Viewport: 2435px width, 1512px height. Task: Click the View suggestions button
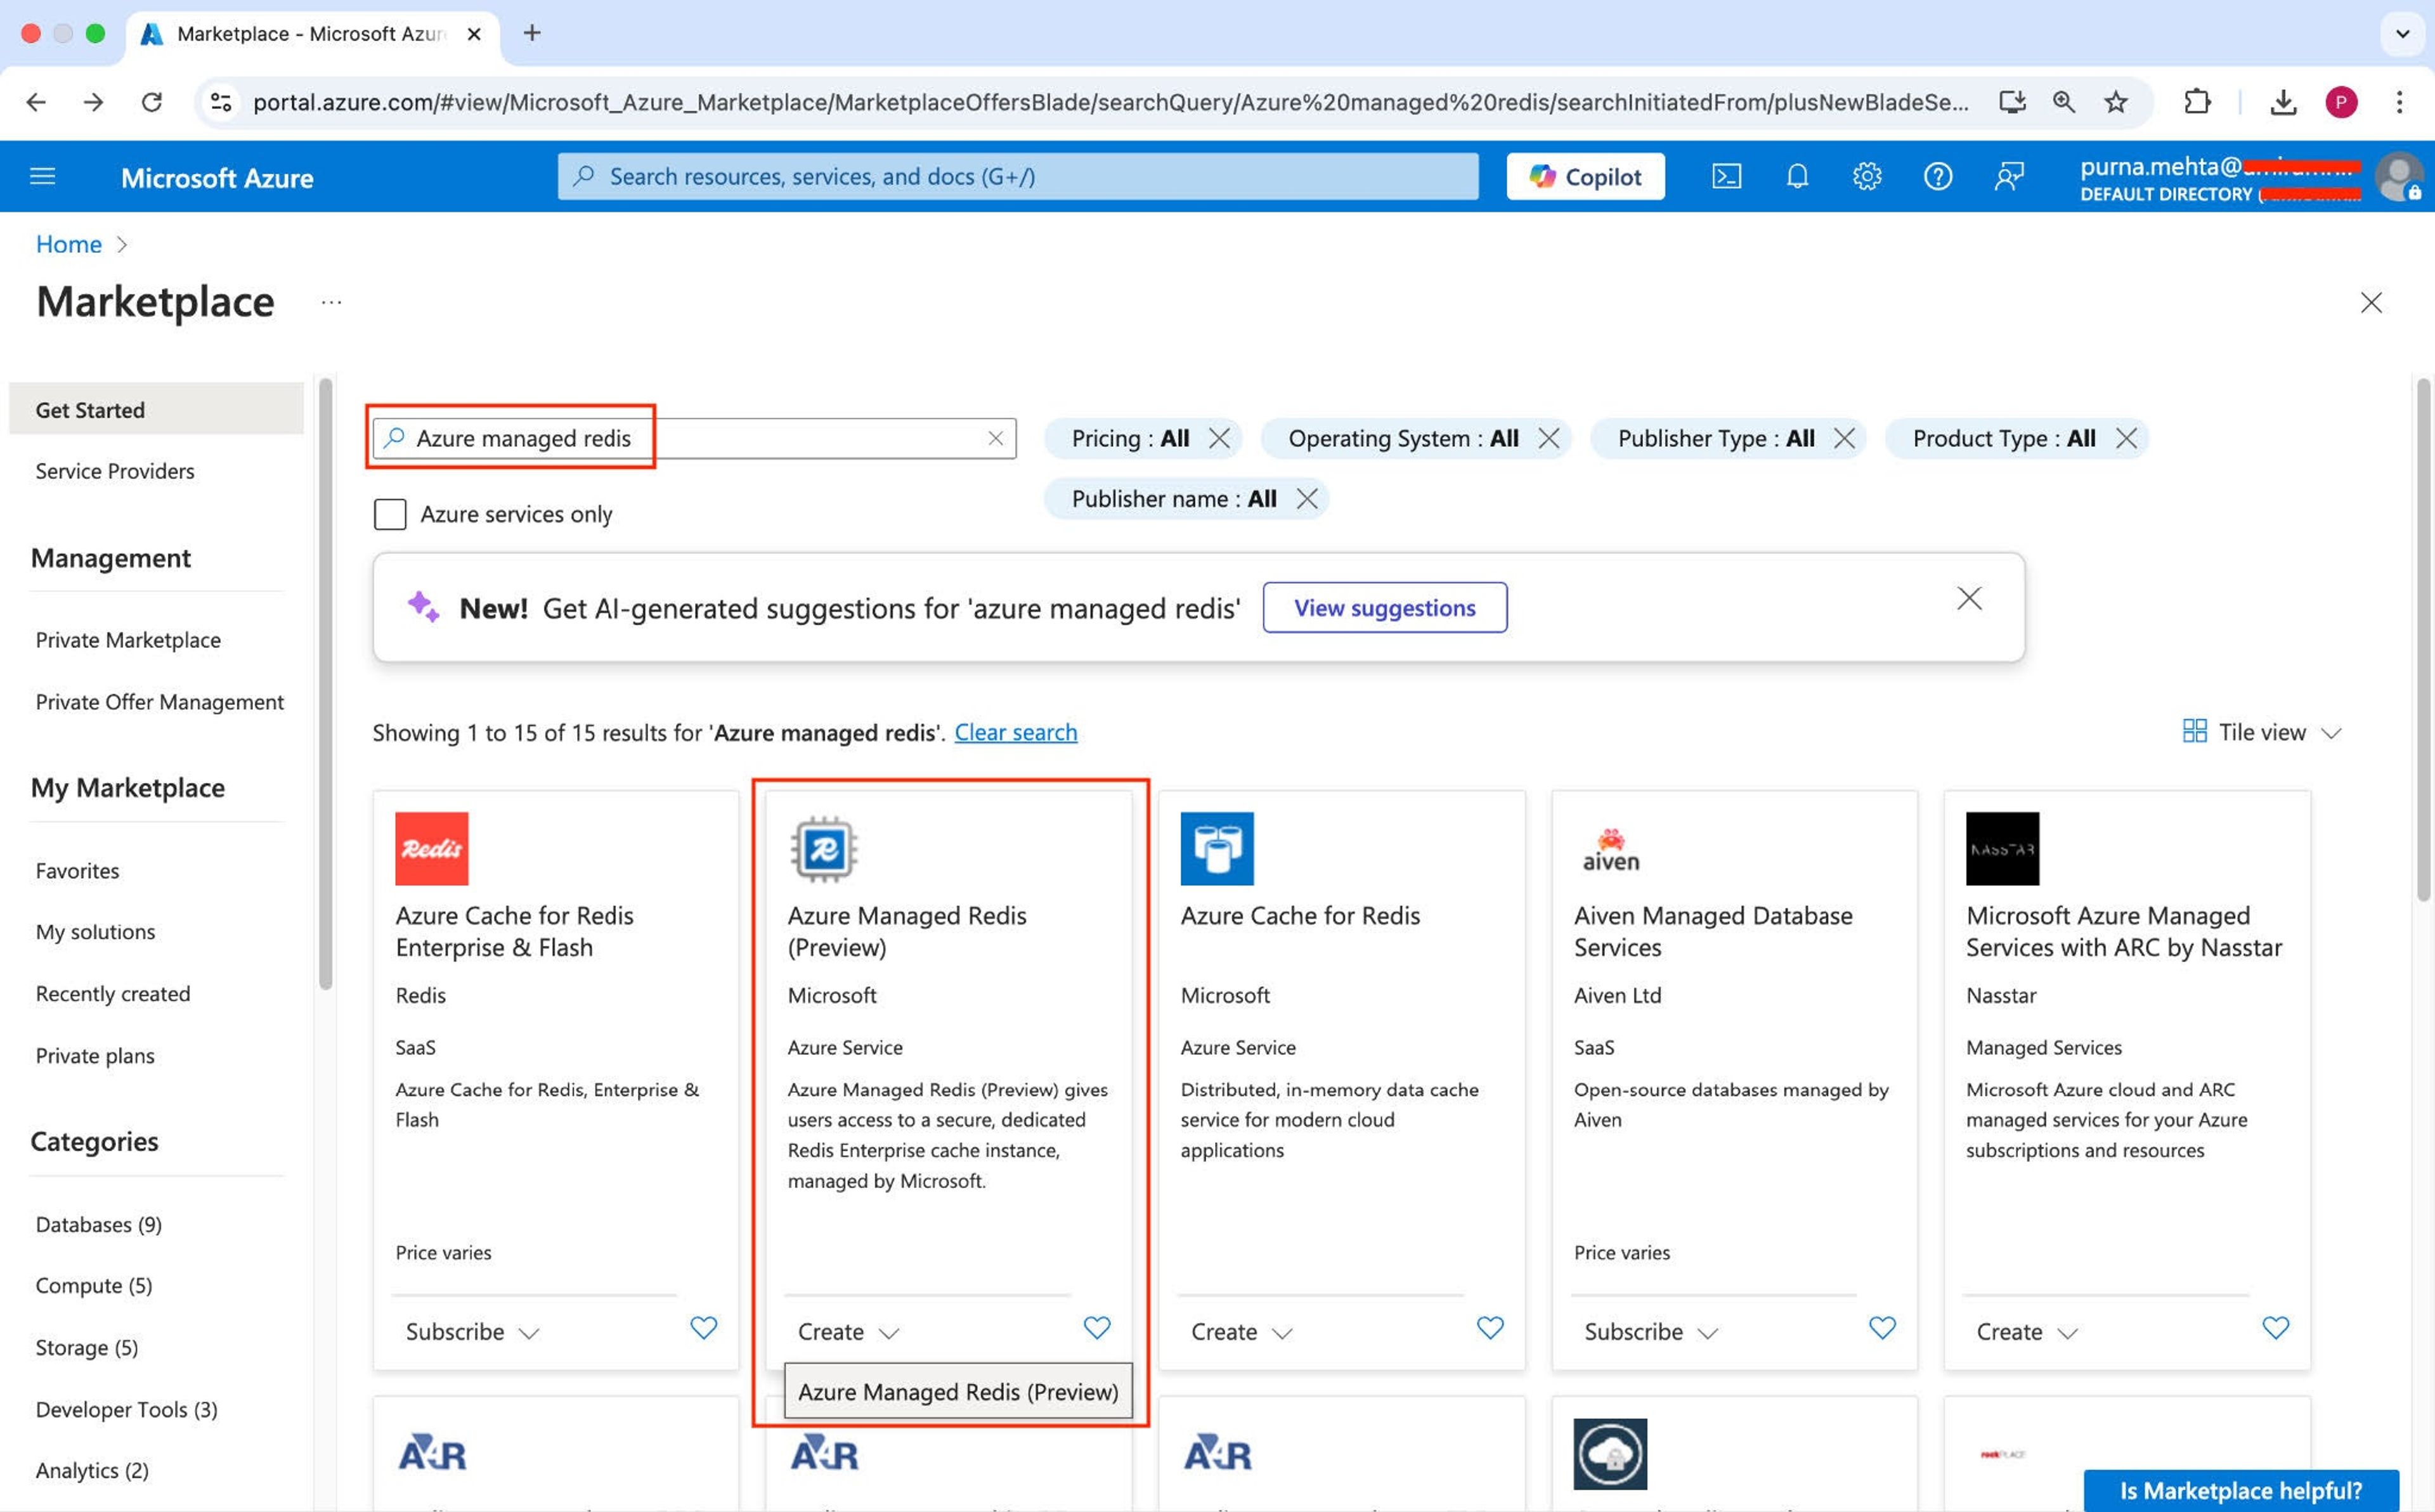(1384, 608)
